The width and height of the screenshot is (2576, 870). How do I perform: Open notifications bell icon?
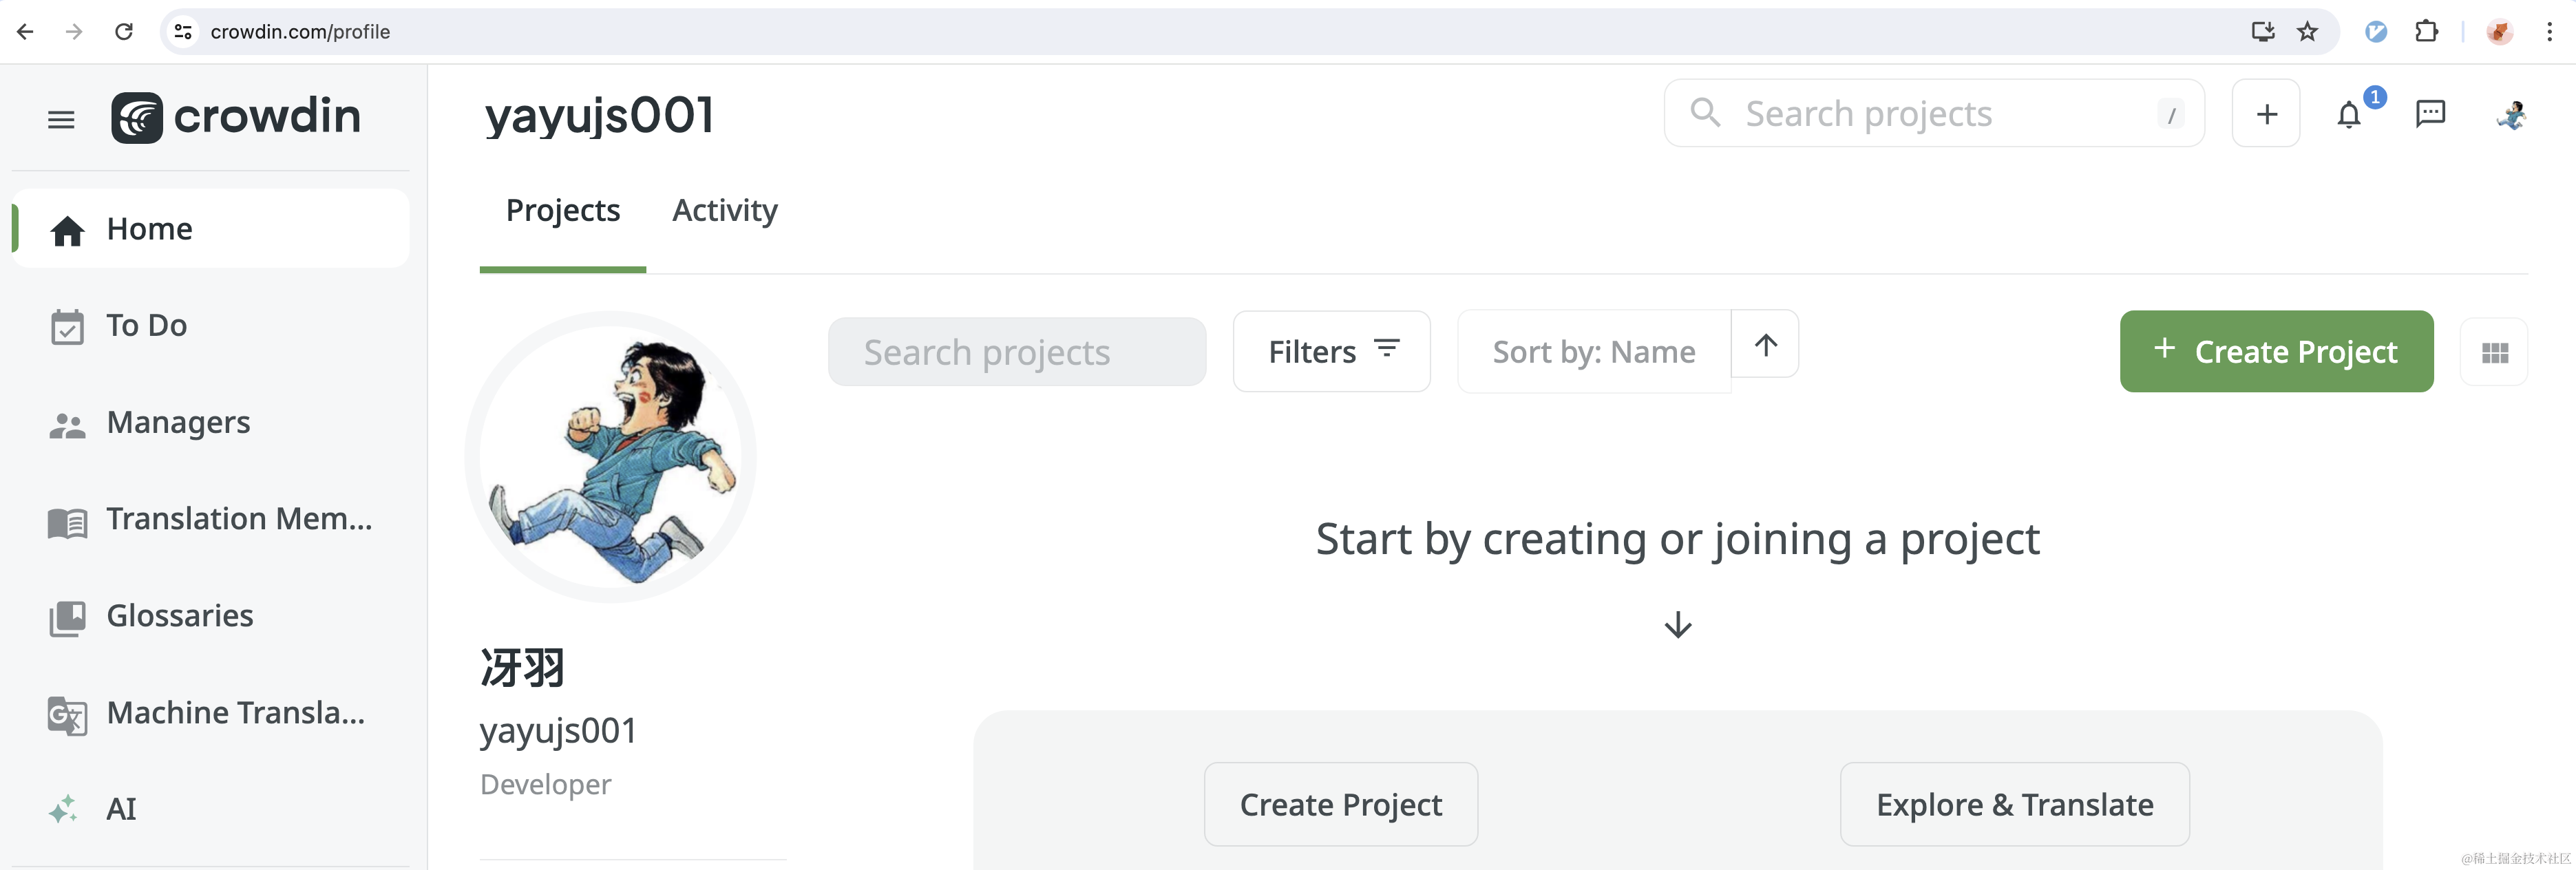point(2348,115)
